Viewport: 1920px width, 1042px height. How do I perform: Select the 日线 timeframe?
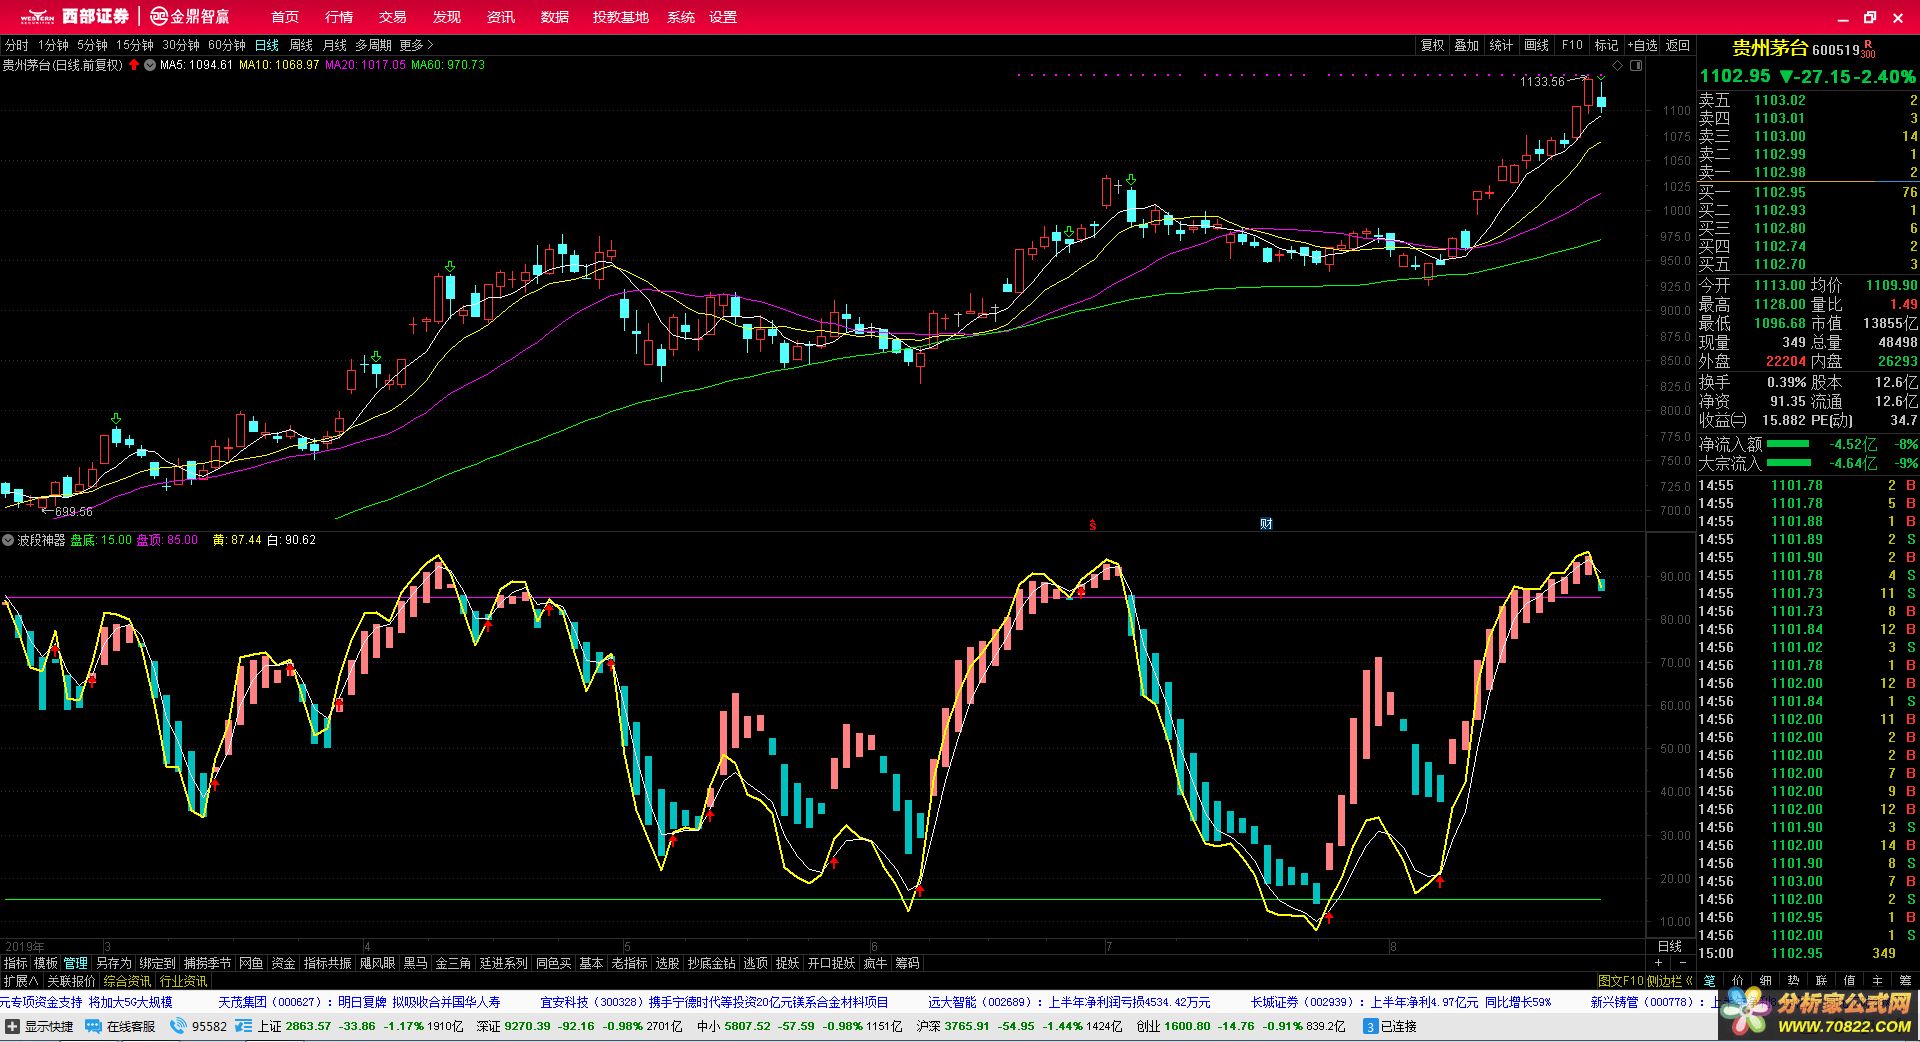pos(267,45)
